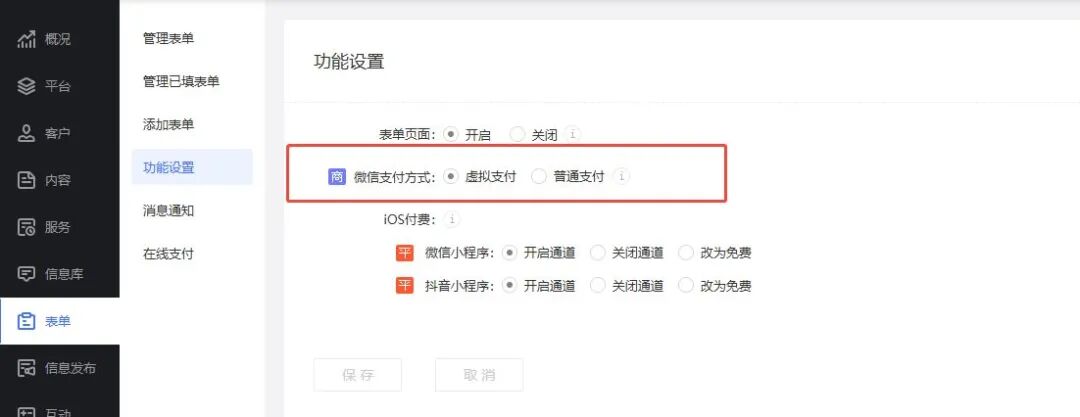1080x417 pixels.
Task: Open the 内容 sidebar label
Action: point(58,180)
